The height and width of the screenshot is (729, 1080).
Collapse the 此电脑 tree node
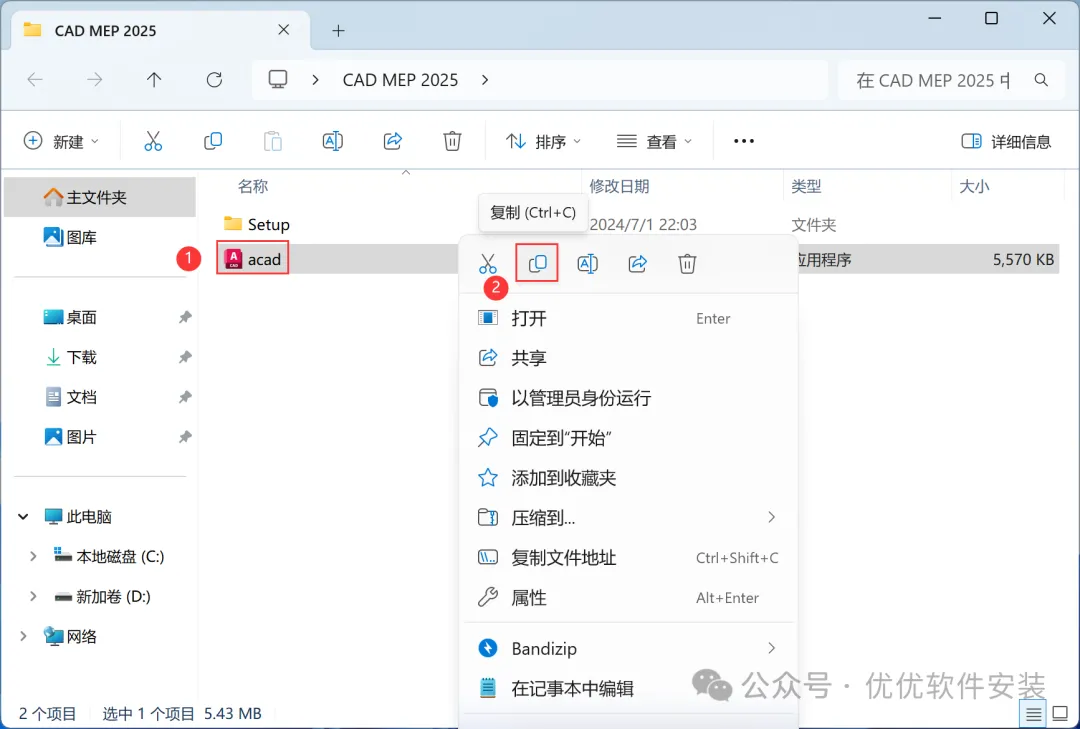pos(23,516)
